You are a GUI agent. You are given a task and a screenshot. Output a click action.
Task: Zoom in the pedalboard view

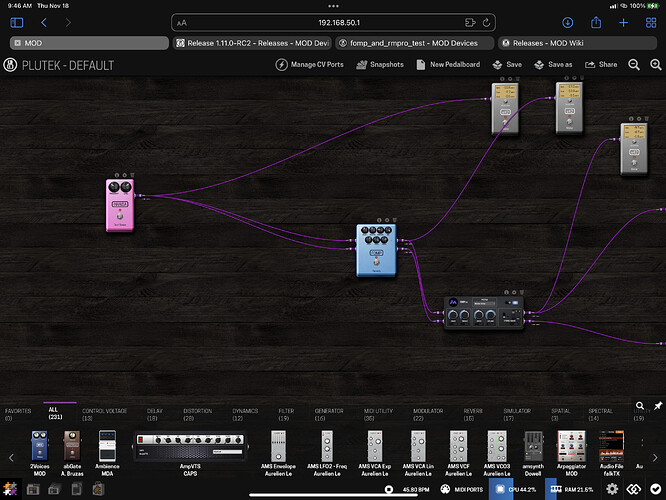tap(656, 65)
